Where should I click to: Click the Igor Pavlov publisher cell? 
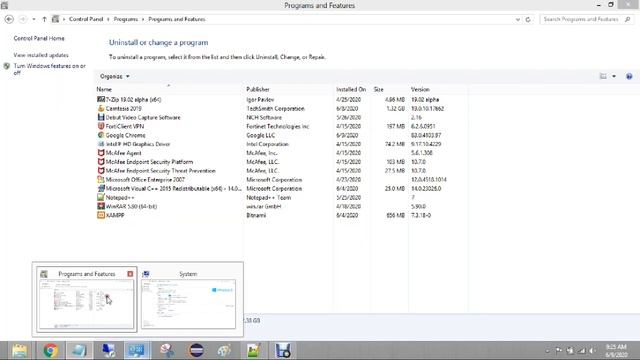(260, 100)
